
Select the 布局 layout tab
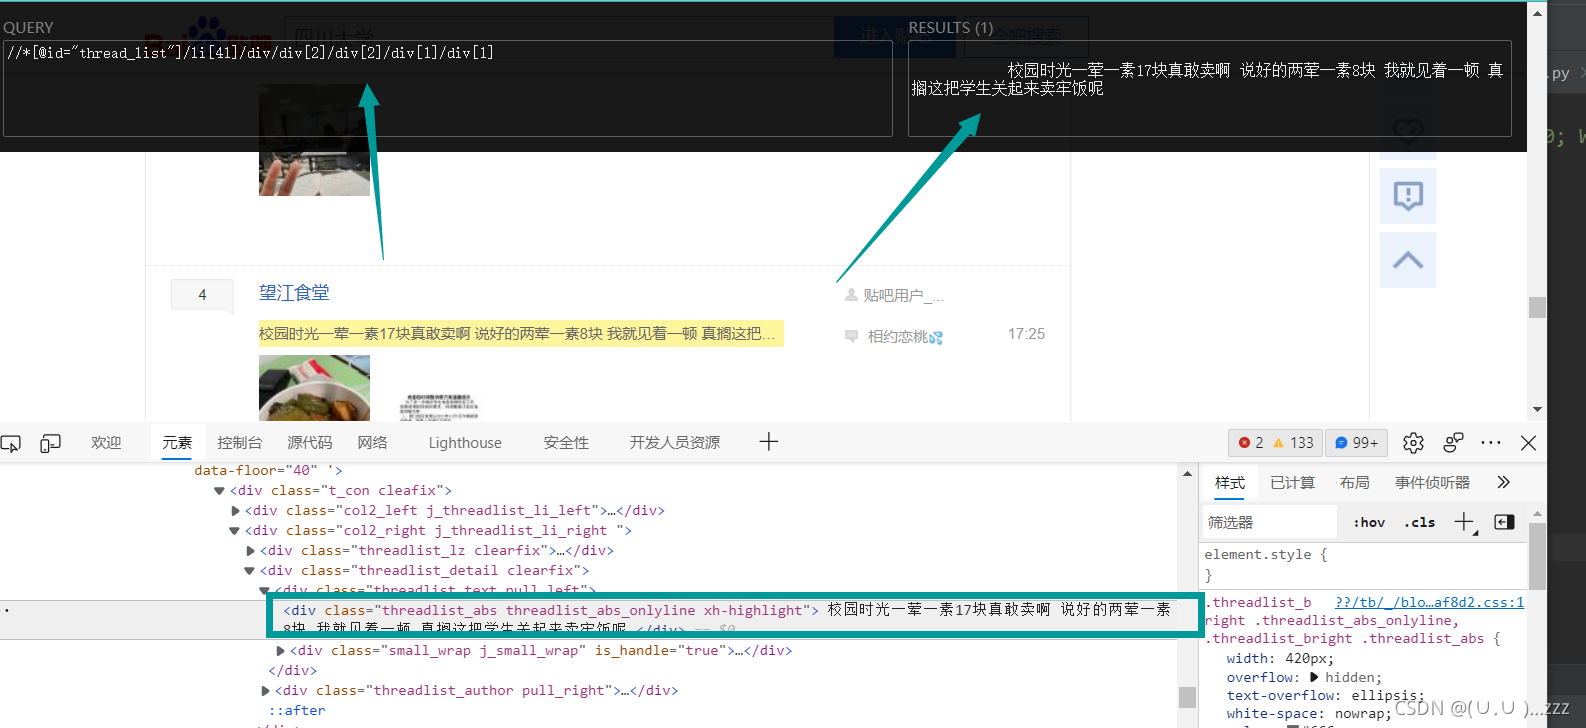[x=1354, y=482]
